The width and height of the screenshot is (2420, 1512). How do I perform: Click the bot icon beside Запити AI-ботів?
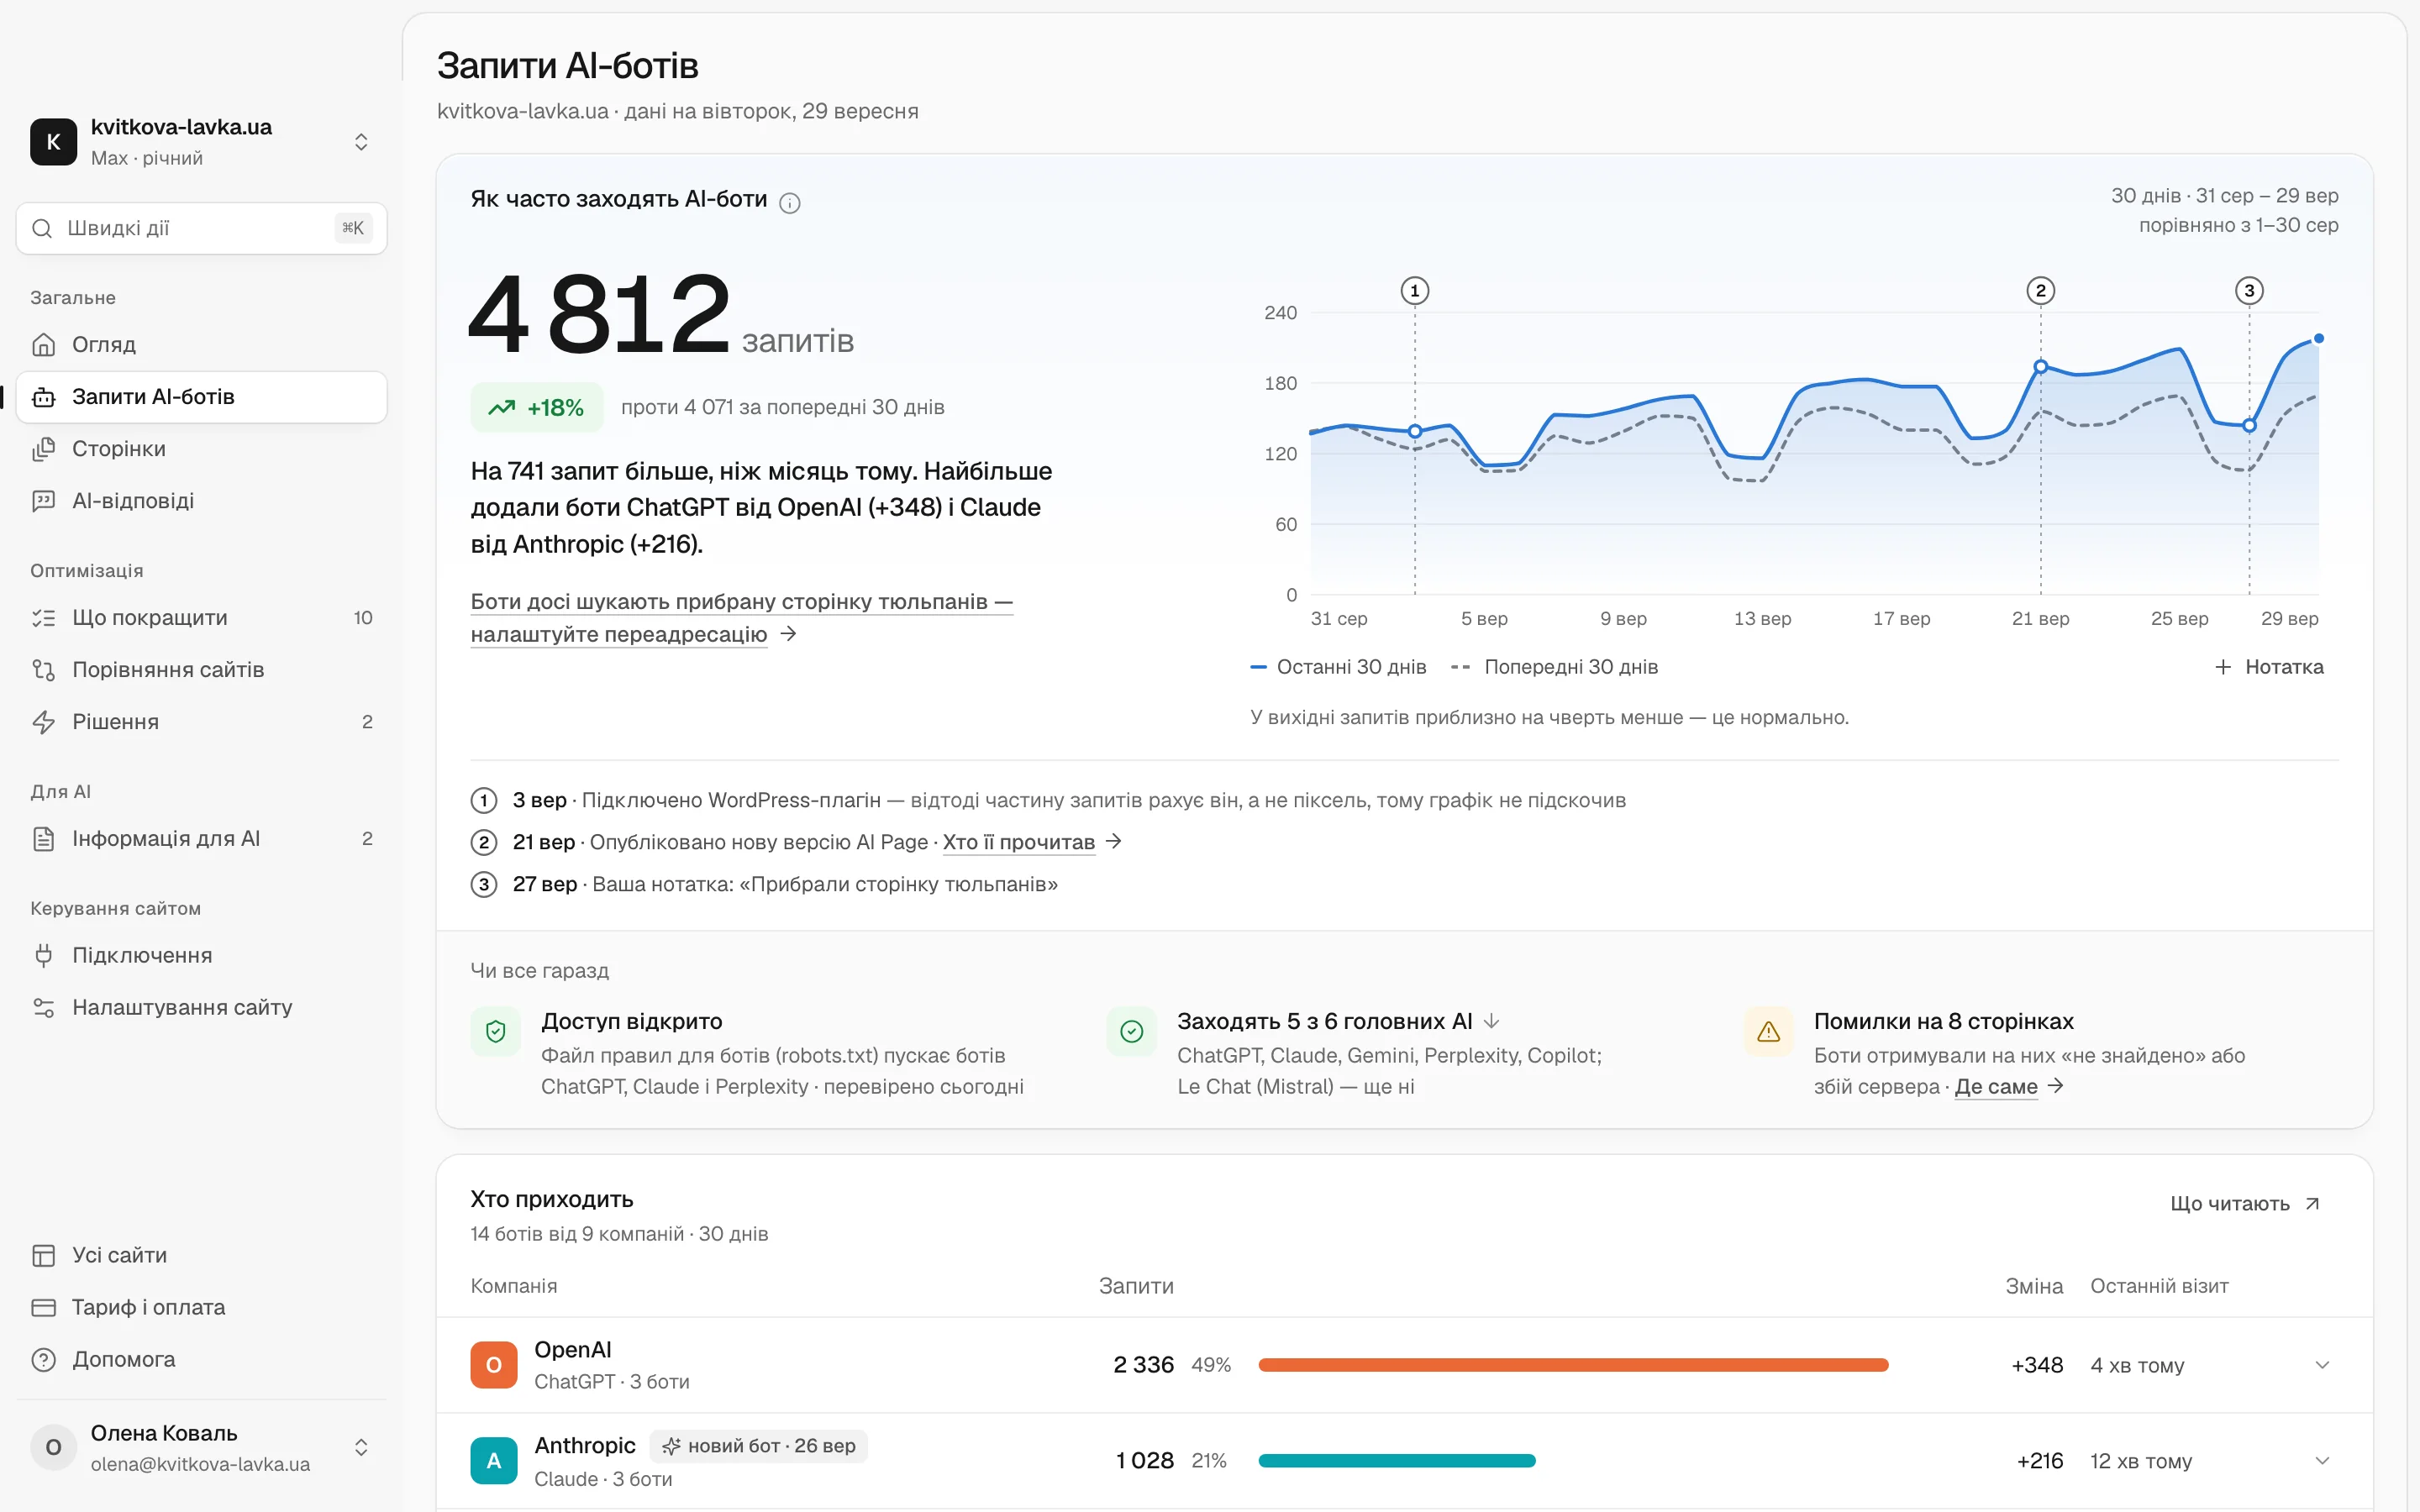pos(43,397)
